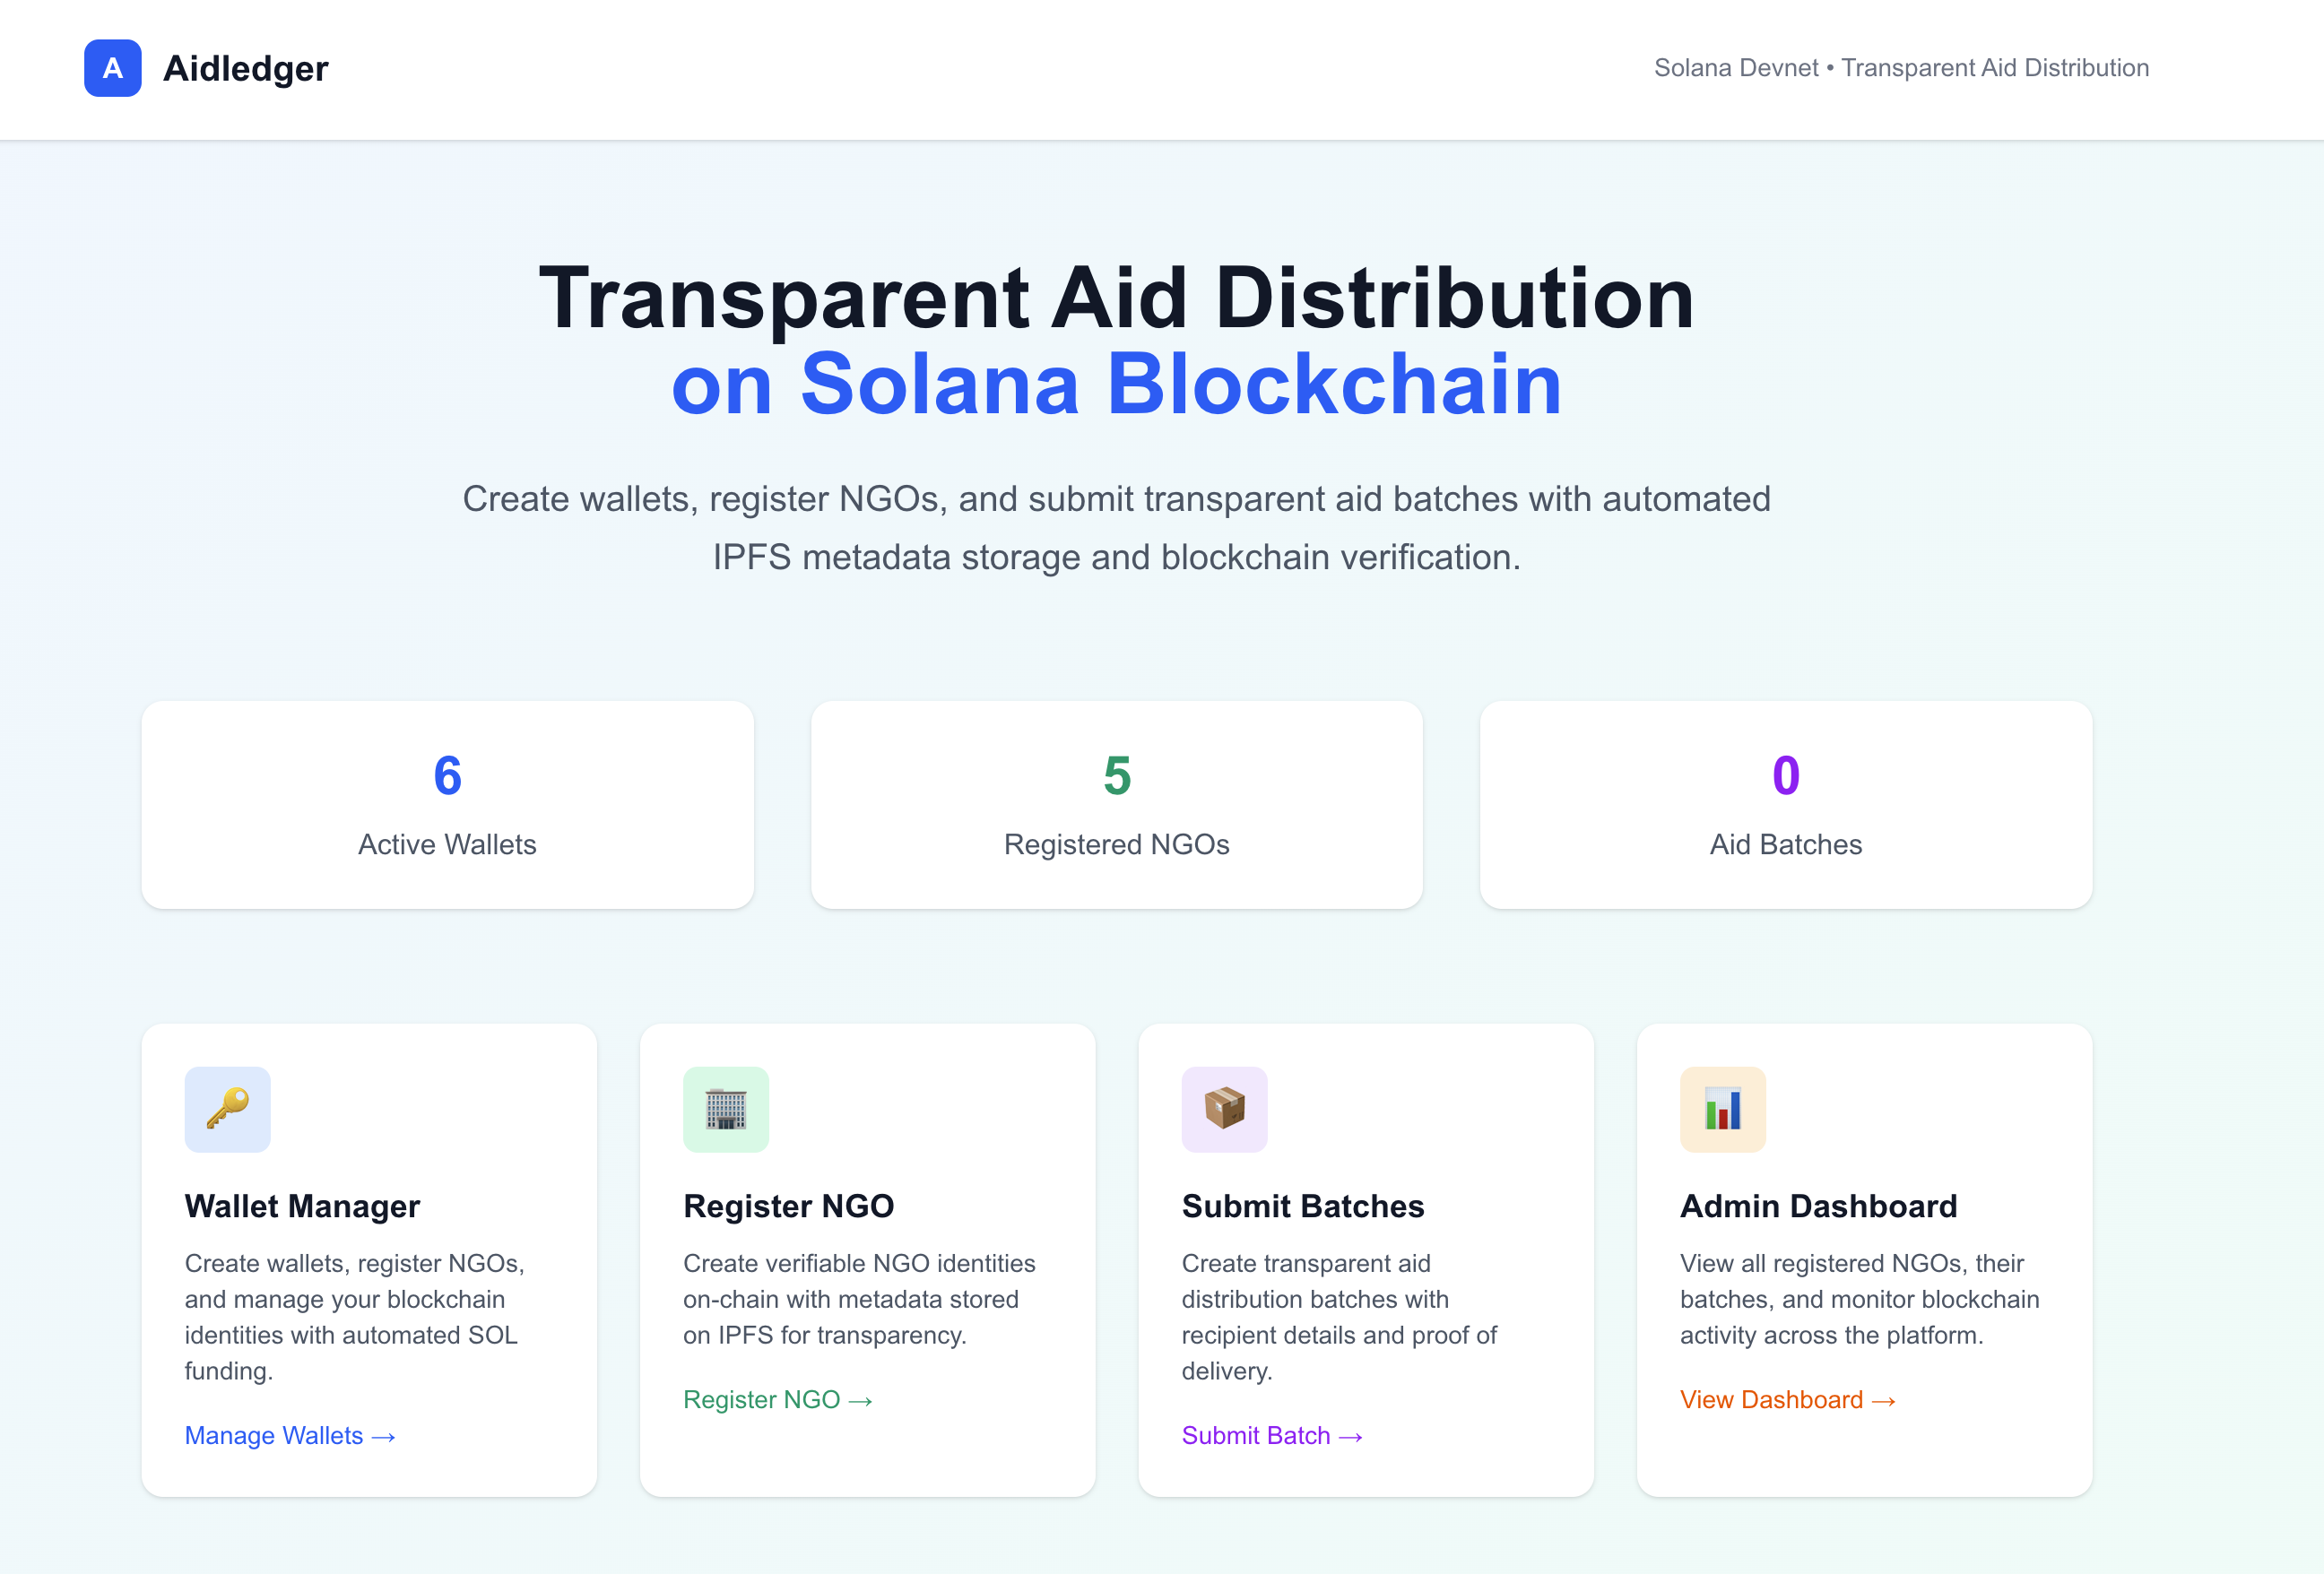Click the key icon on Wallet Manager card

227,1109
